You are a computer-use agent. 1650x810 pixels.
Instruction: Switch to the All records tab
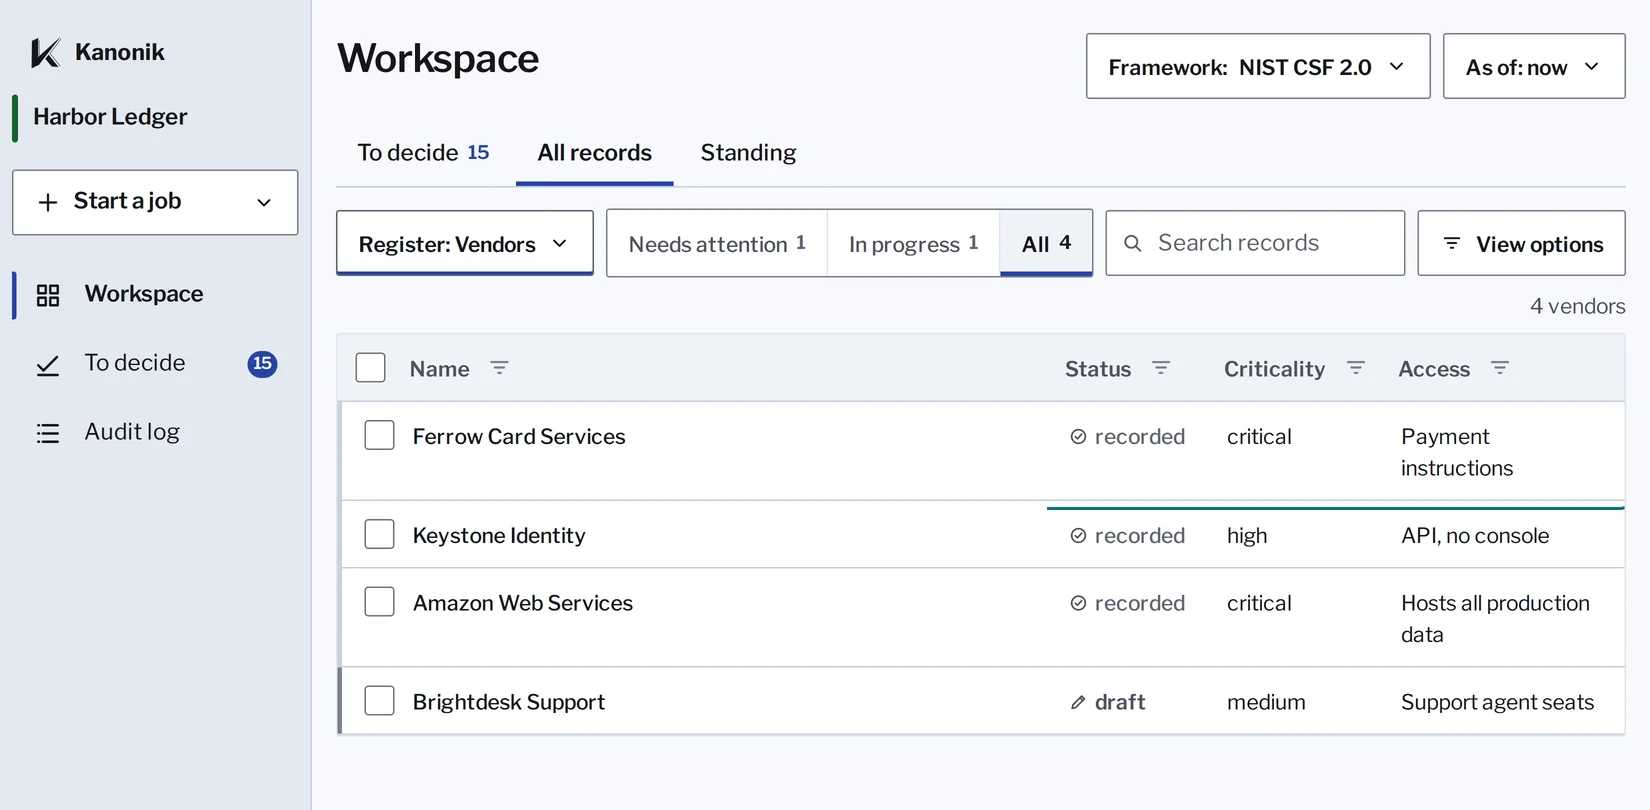(595, 153)
